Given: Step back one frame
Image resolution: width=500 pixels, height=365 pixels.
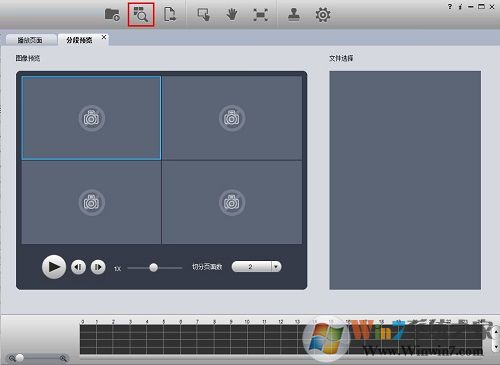Looking at the screenshot, I should [x=78, y=267].
